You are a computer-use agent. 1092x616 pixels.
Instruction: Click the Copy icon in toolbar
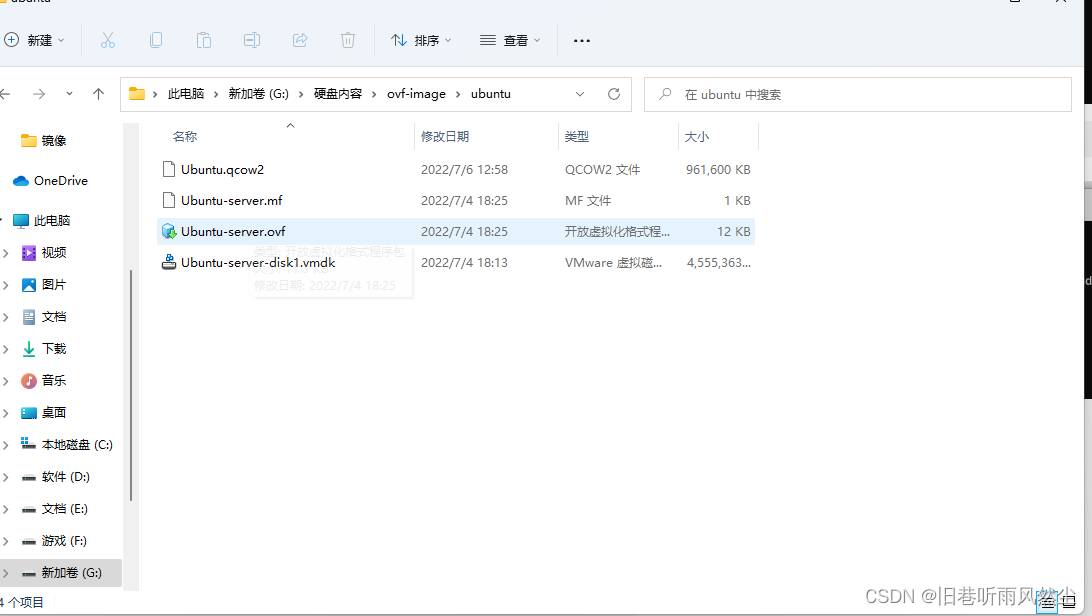(156, 40)
